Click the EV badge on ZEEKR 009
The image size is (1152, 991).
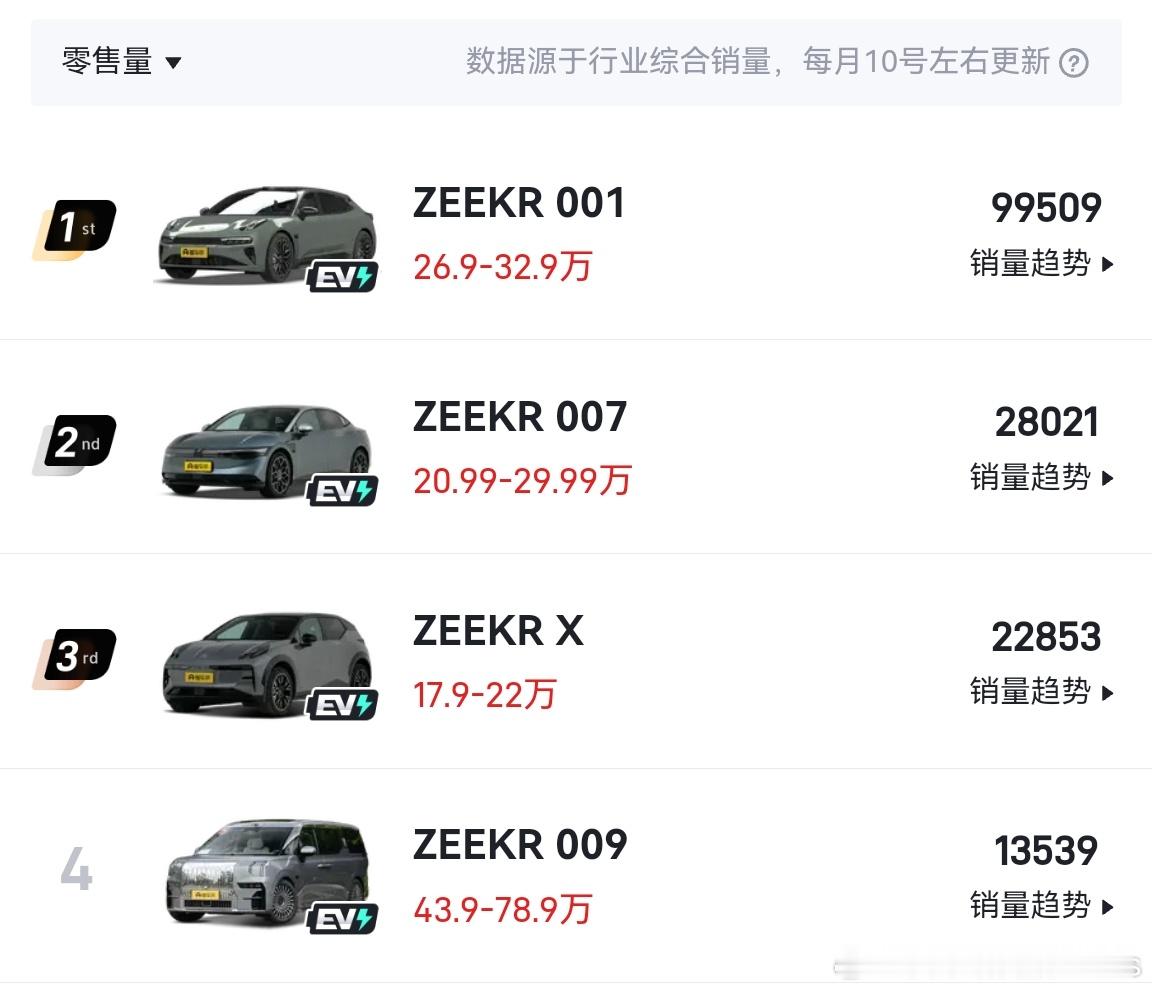point(342,919)
